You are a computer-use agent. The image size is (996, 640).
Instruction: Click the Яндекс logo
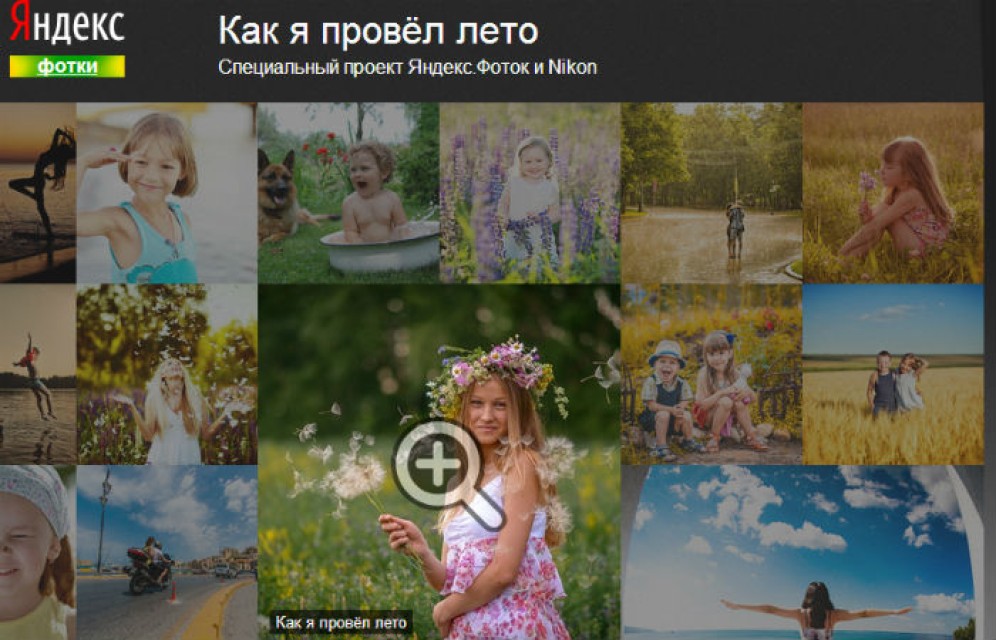point(67,27)
